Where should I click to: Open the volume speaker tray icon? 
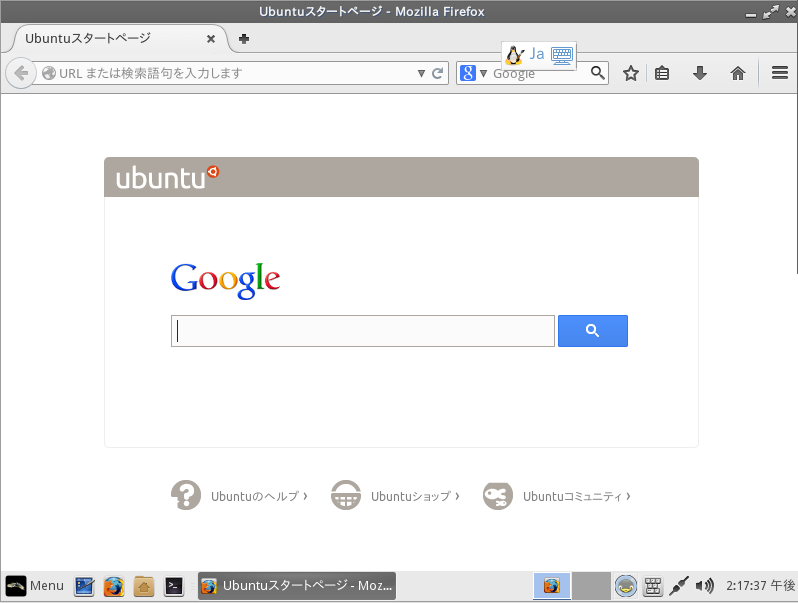point(705,586)
